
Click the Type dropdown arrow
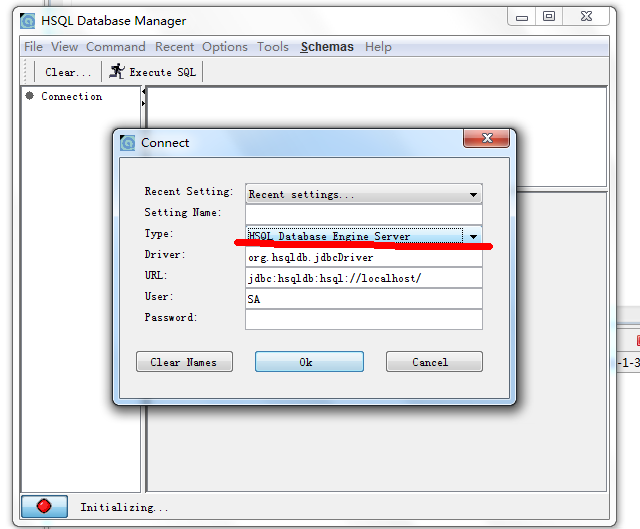click(x=473, y=236)
